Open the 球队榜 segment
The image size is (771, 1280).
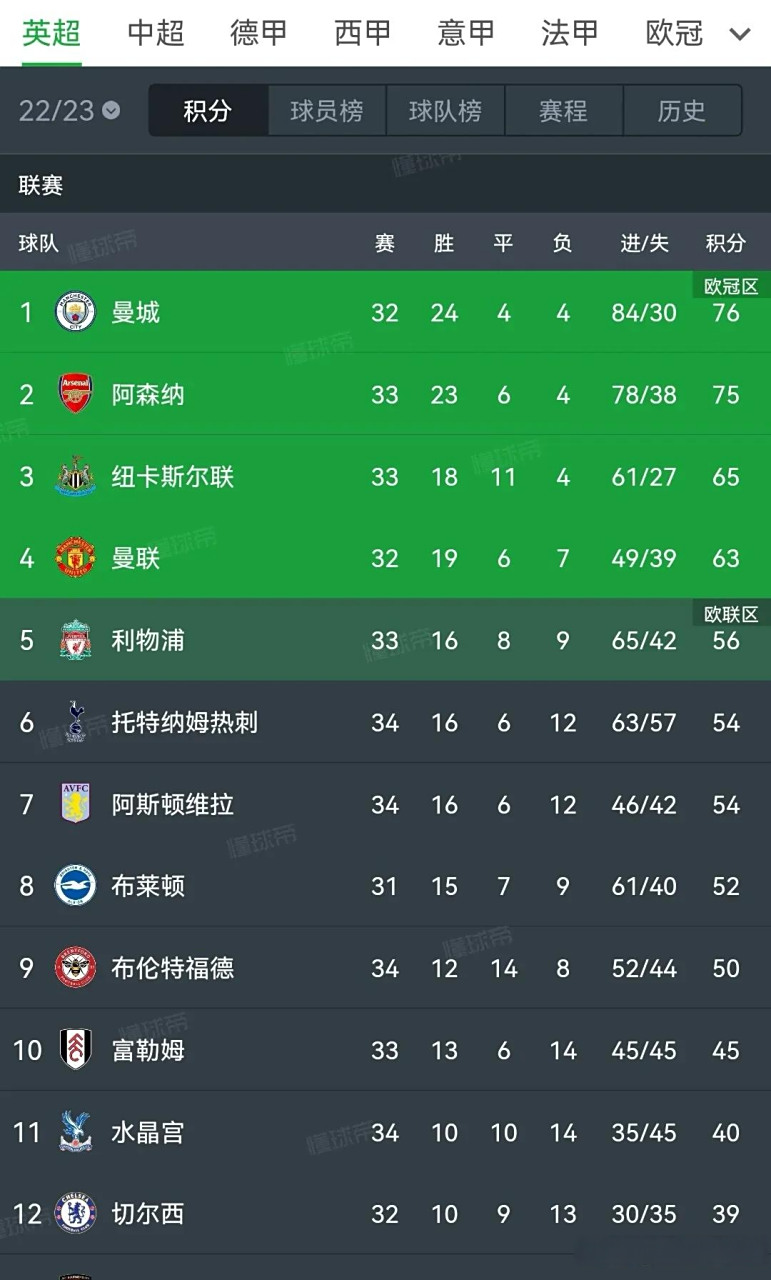click(x=445, y=110)
